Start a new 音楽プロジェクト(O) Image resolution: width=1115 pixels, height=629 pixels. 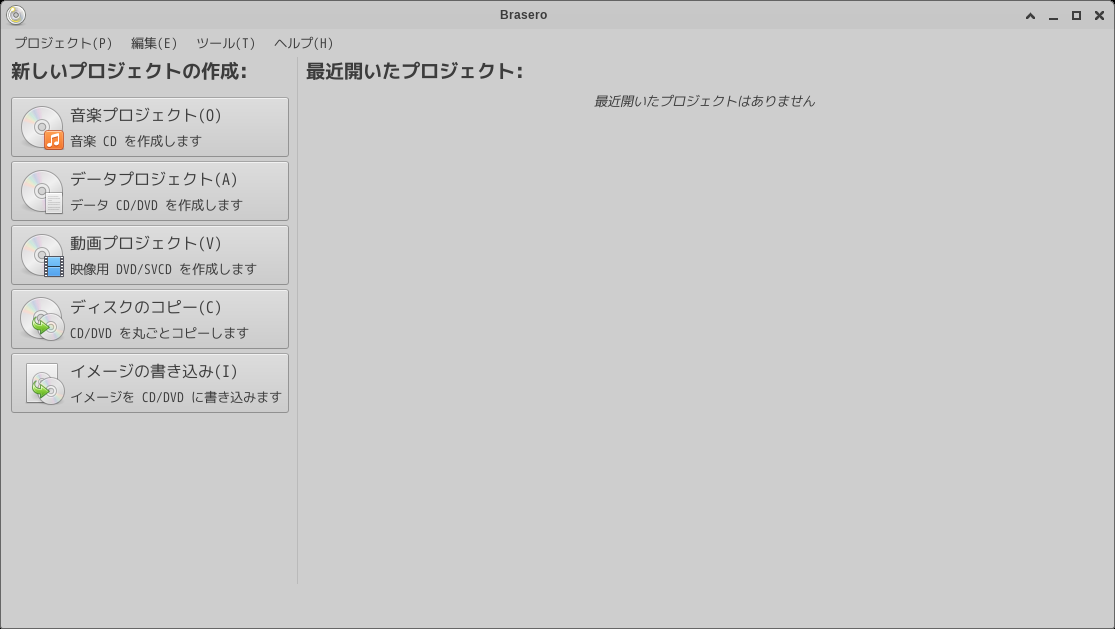click(150, 127)
